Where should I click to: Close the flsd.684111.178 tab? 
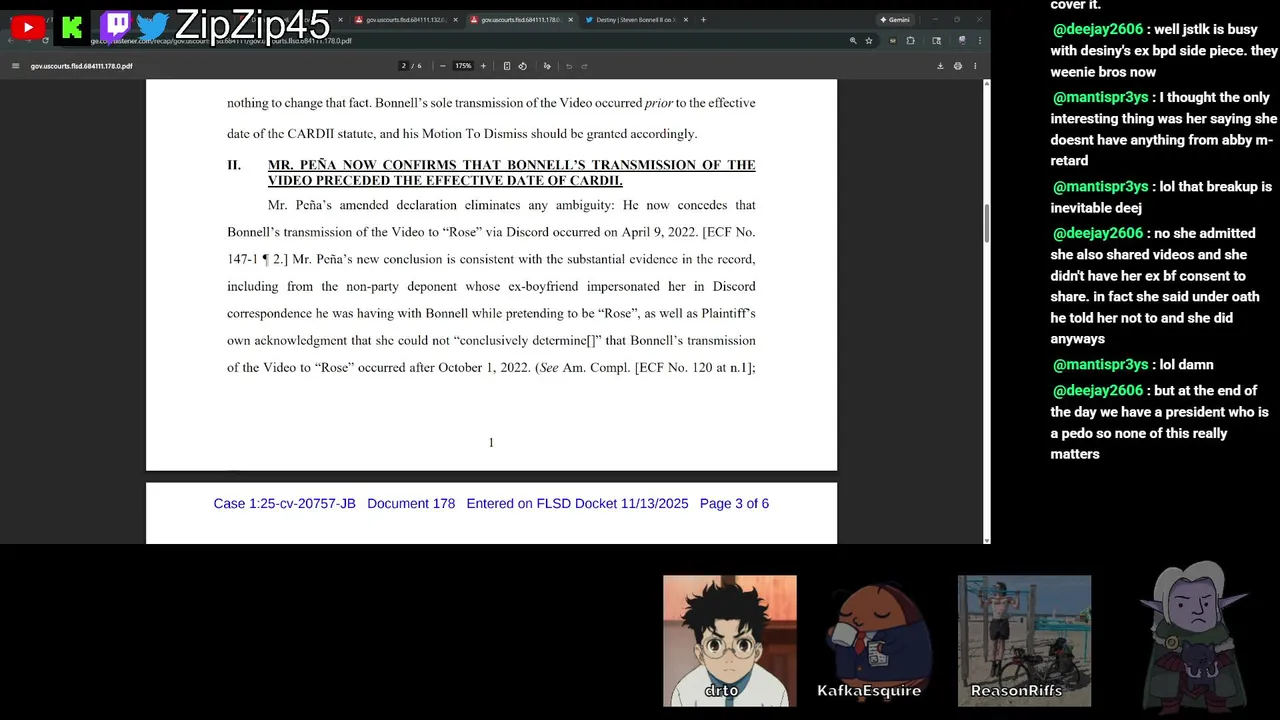click(571, 20)
